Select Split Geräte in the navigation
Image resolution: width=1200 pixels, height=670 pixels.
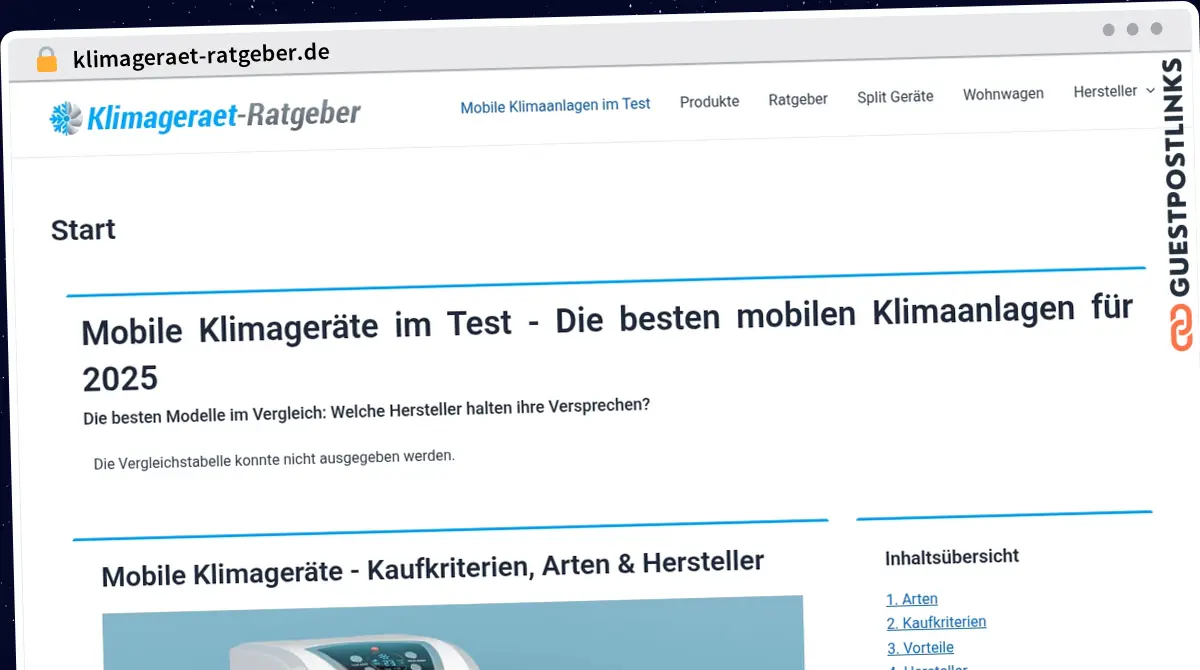[x=895, y=97]
